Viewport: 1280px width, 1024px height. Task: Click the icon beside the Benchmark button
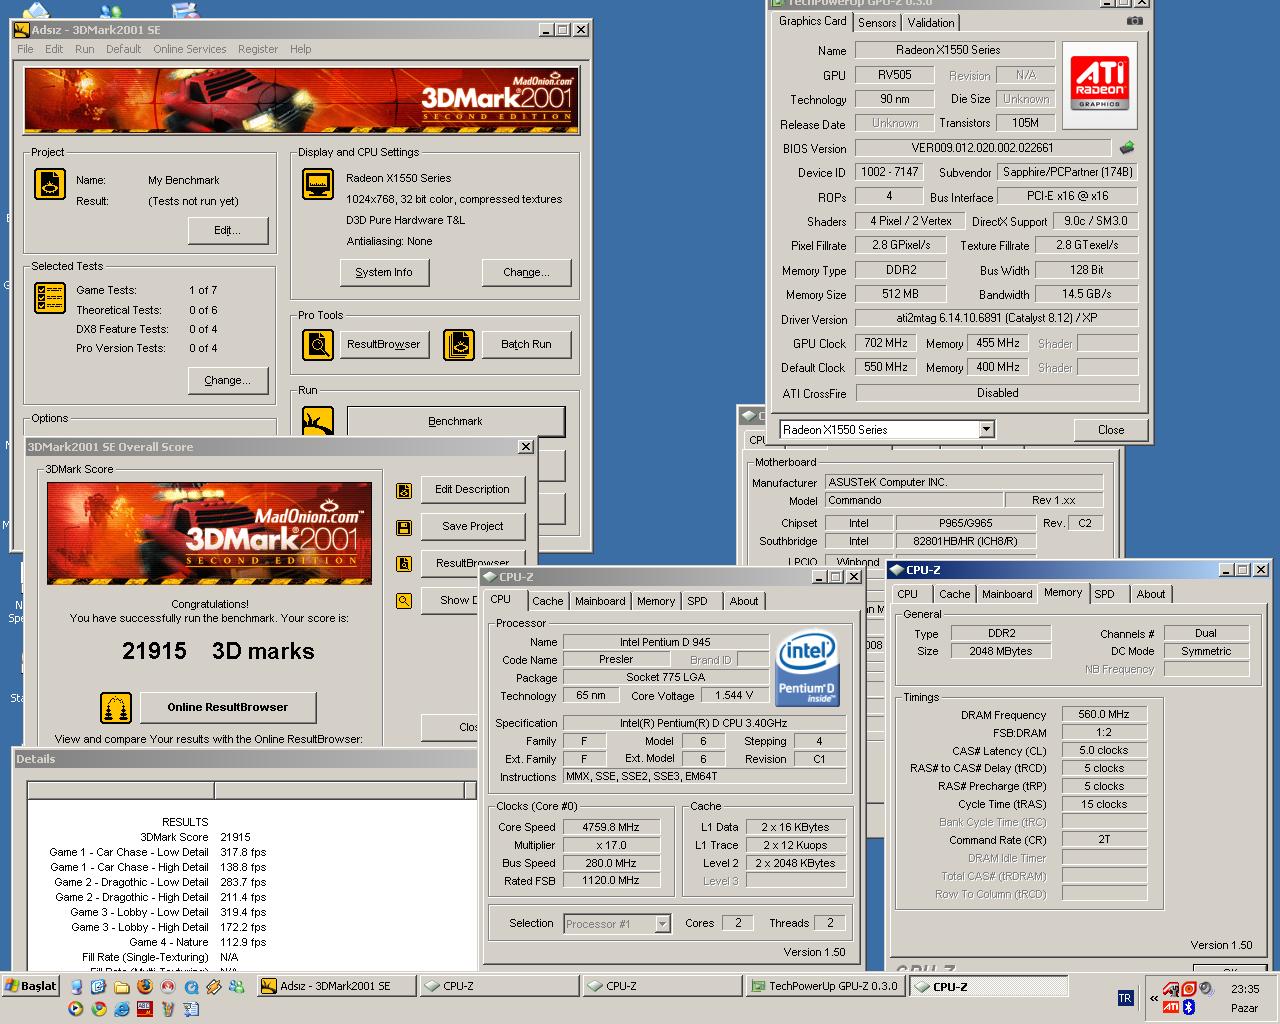coord(318,422)
